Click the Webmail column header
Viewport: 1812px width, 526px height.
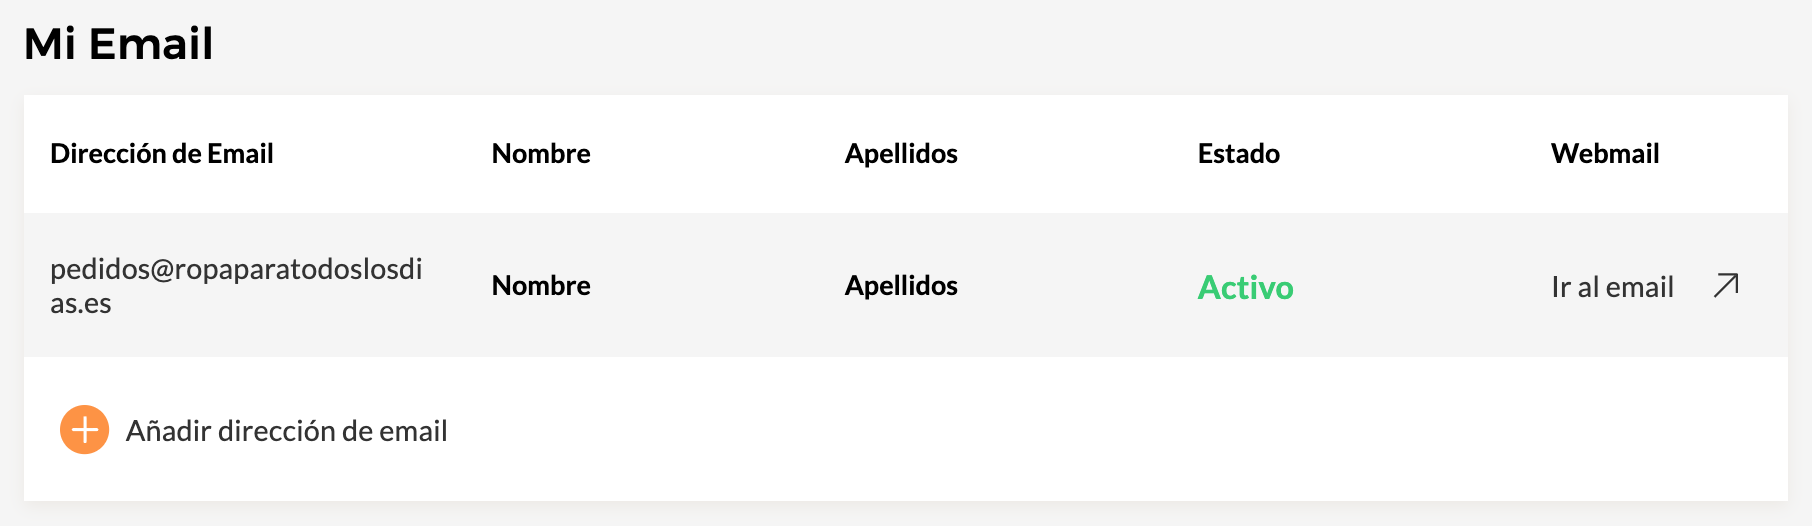[1605, 153]
